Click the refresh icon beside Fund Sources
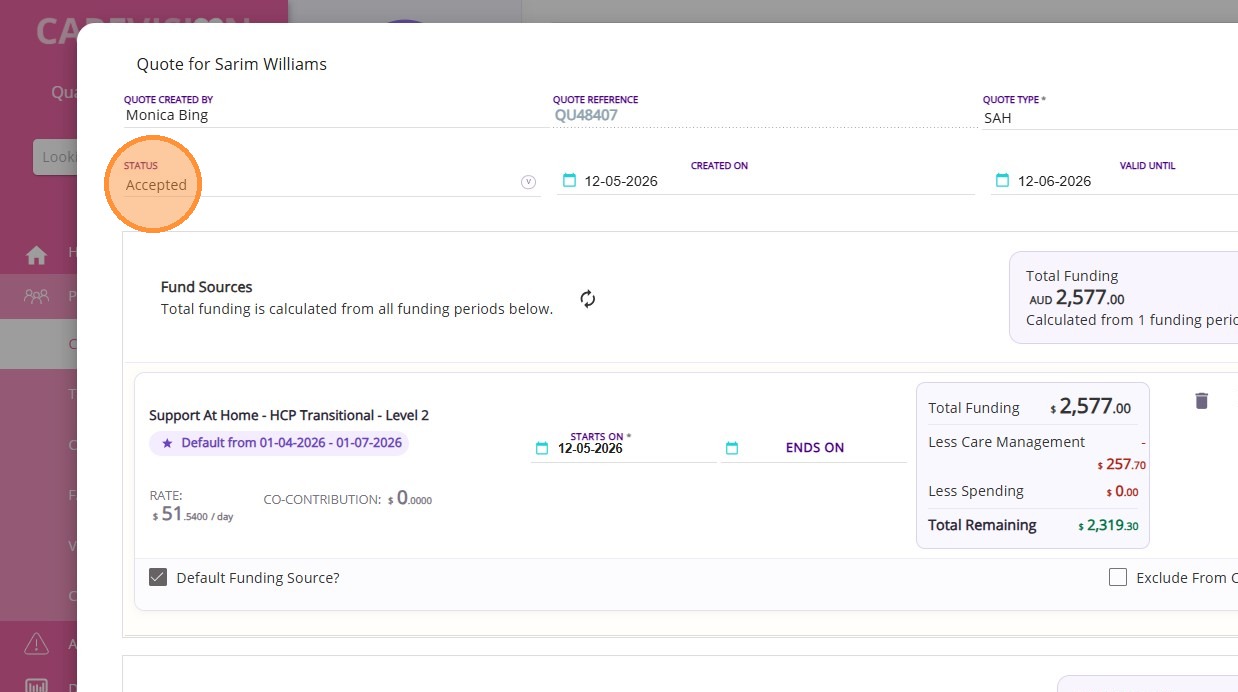 coord(588,299)
